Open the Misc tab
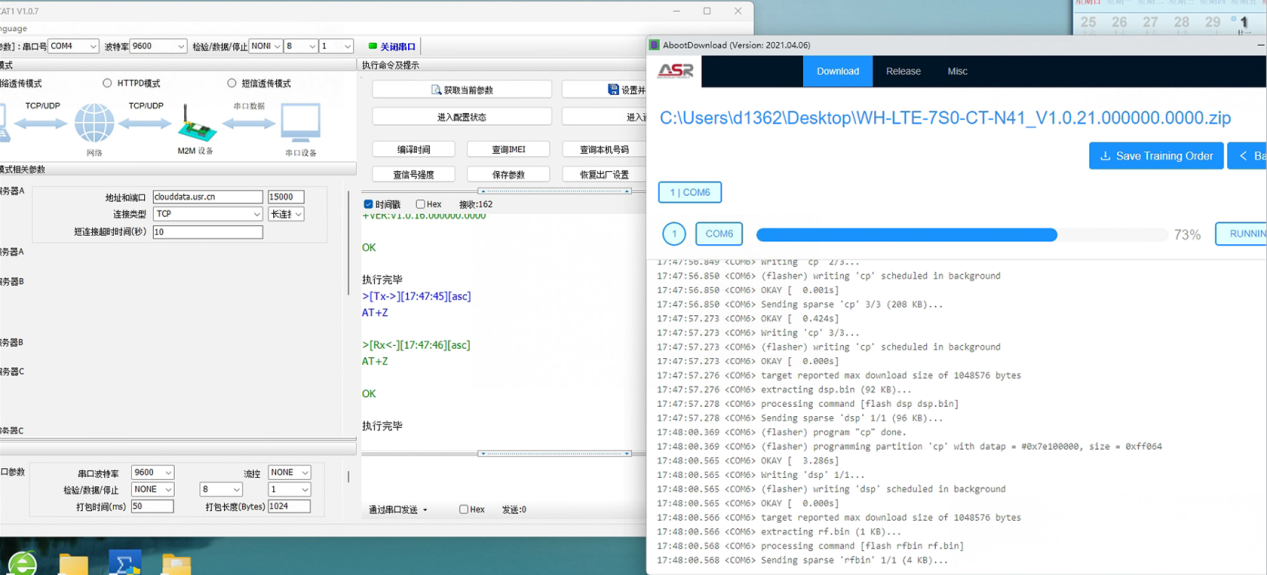 point(957,71)
